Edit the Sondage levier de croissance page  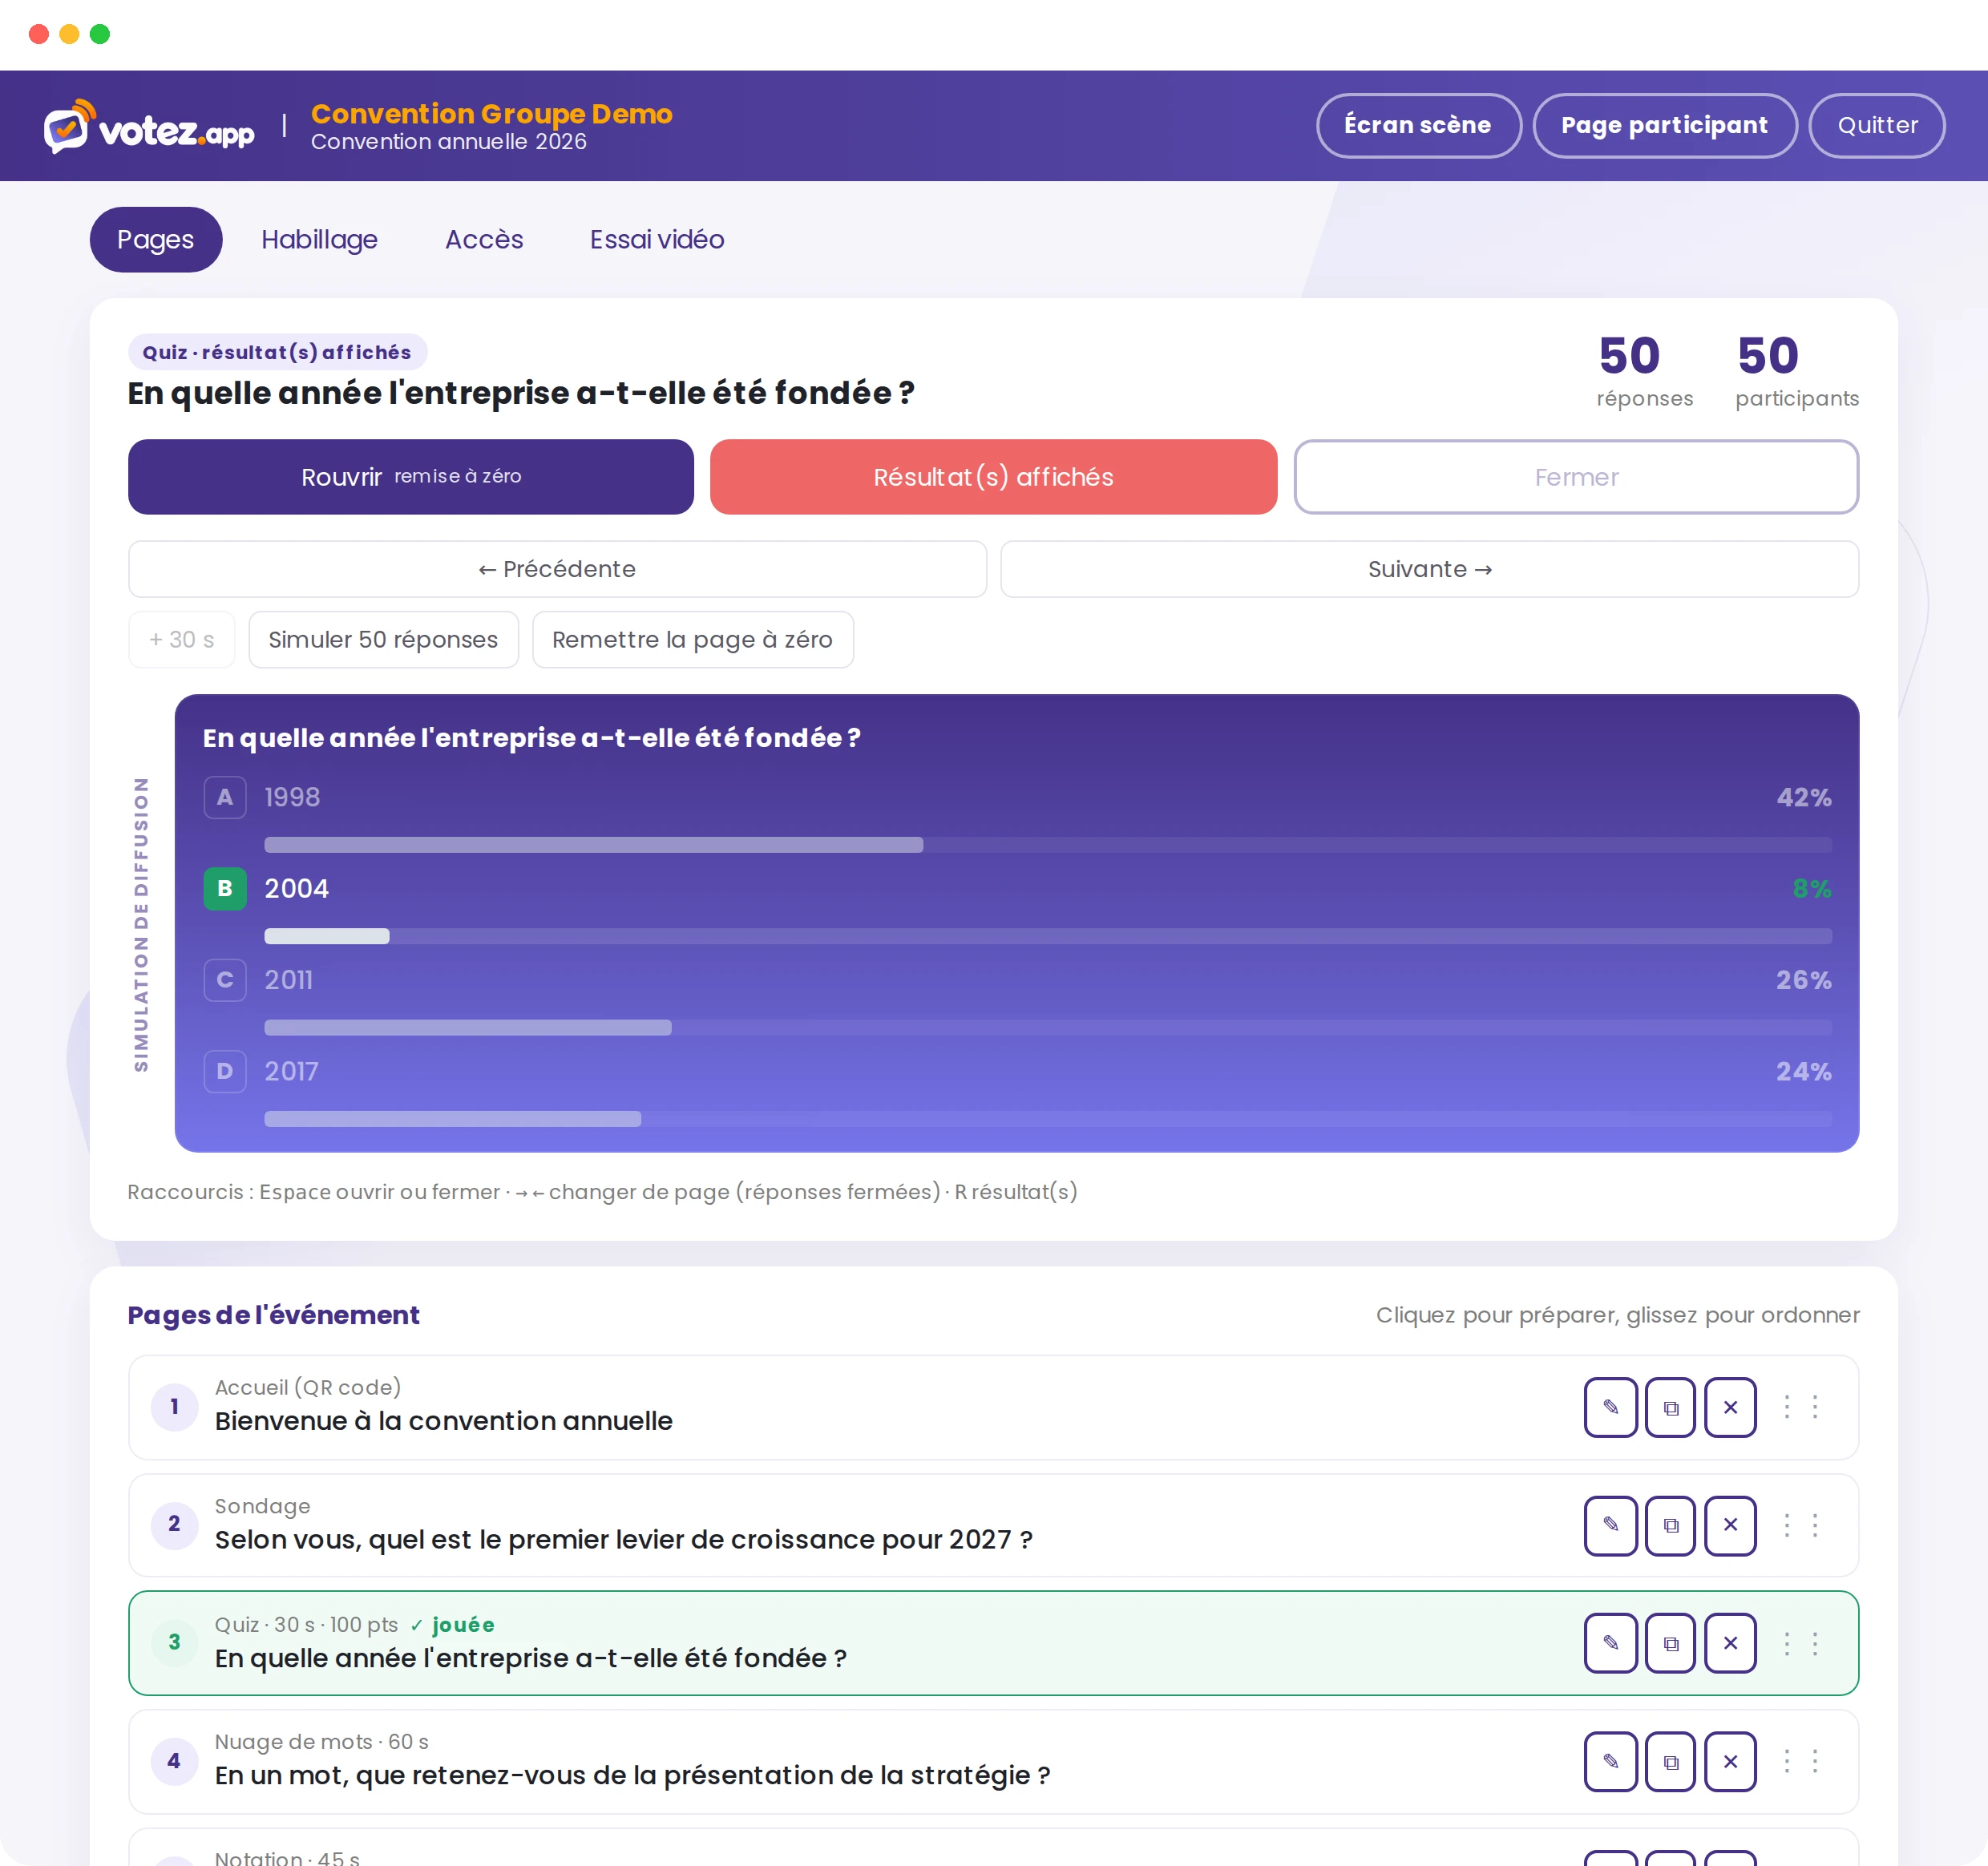[1610, 1525]
